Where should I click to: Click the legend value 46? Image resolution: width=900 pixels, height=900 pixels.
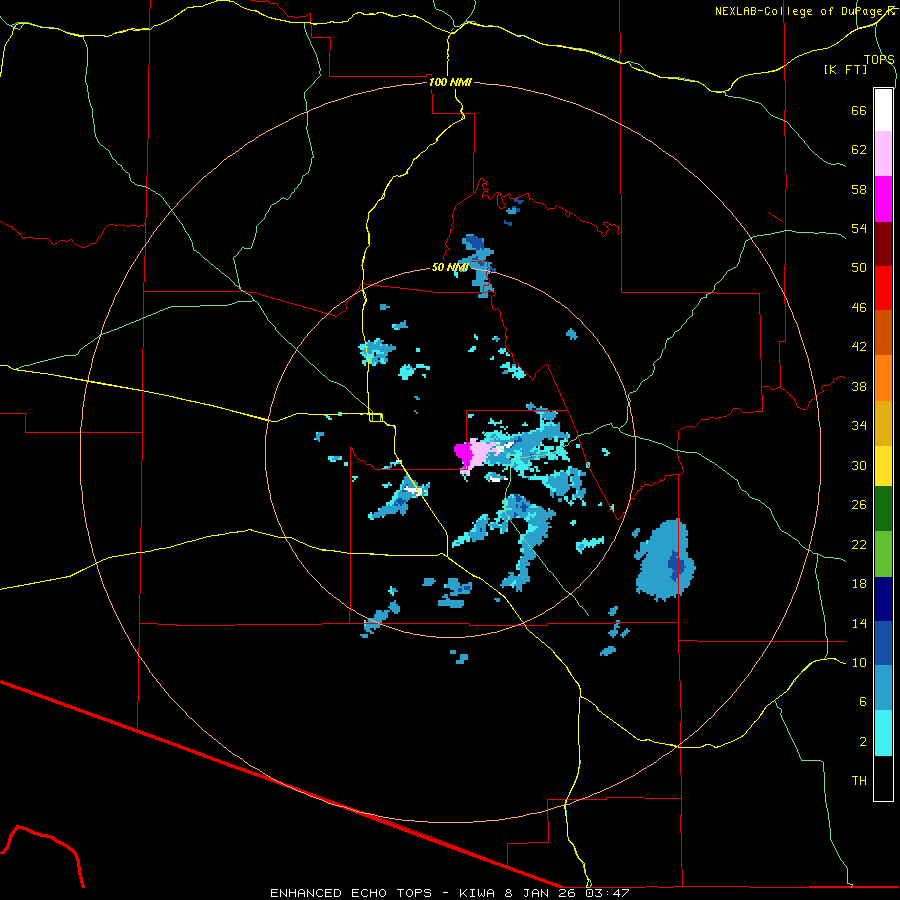(859, 308)
